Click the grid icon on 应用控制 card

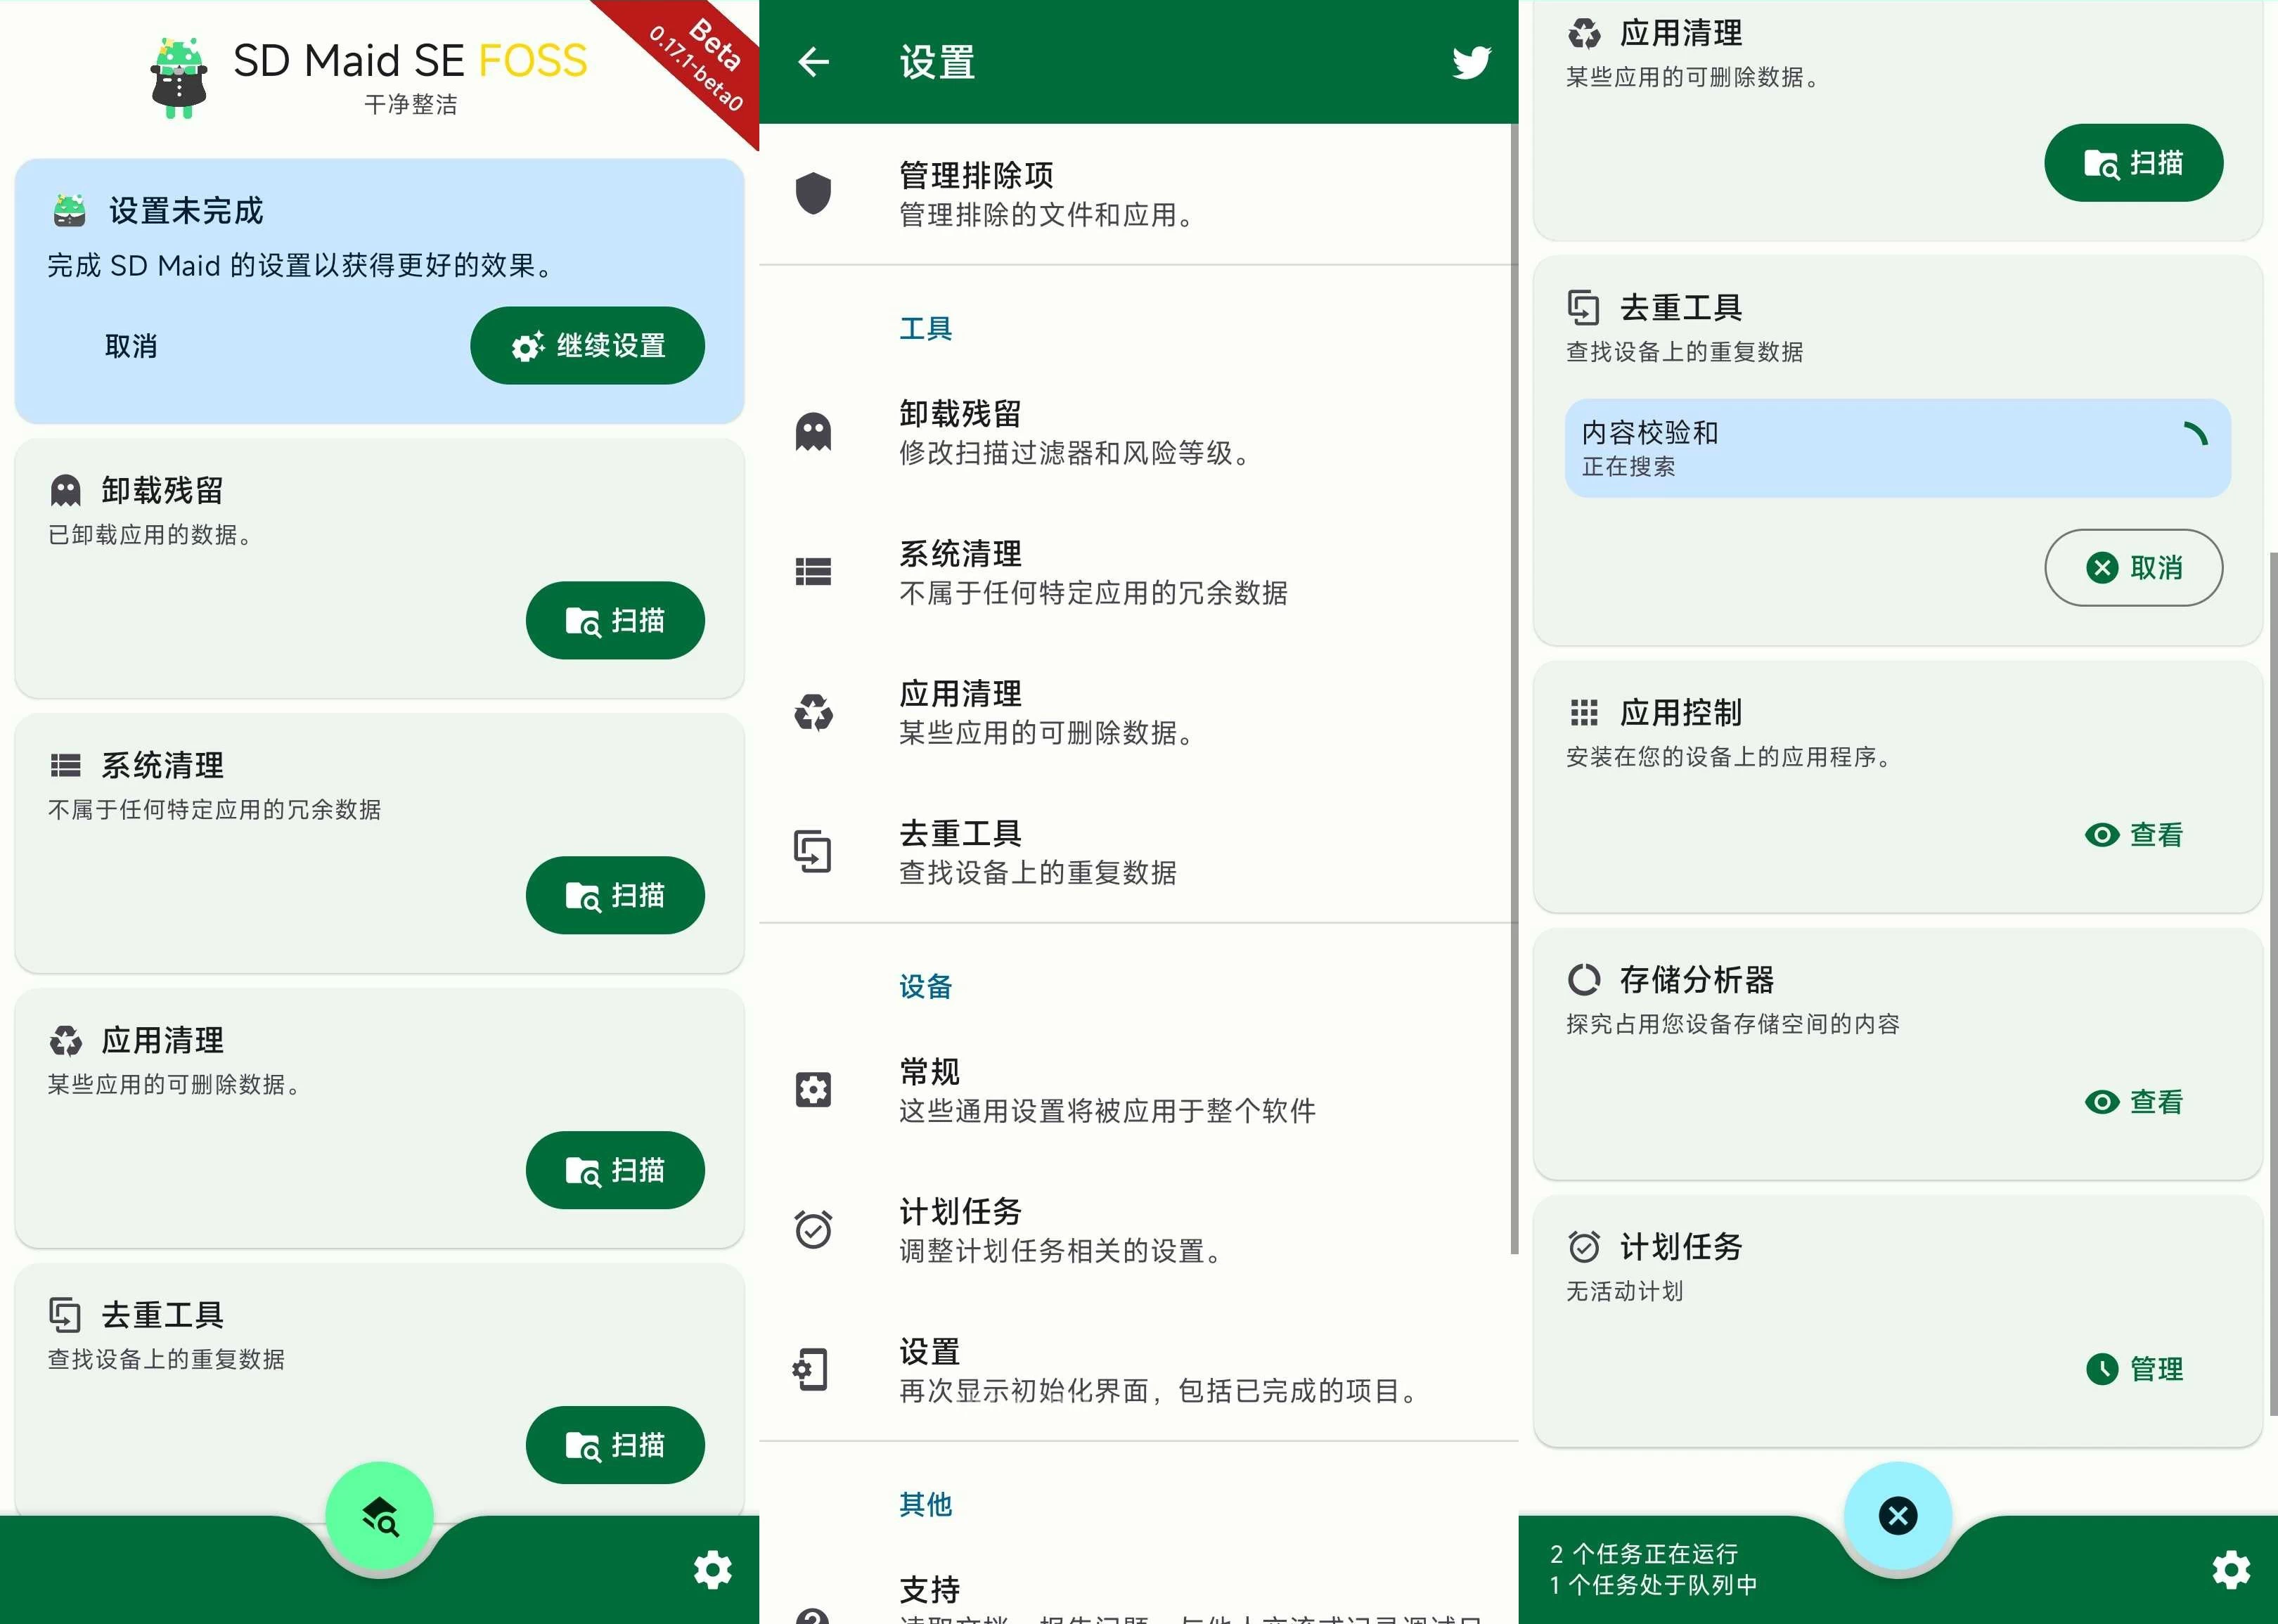click(x=1584, y=713)
